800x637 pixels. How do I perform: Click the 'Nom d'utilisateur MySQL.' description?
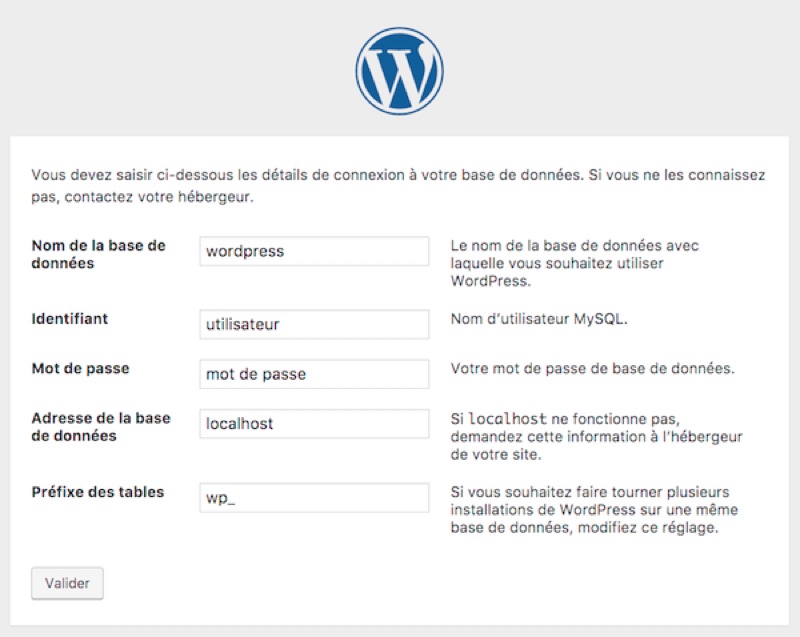coord(538,320)
